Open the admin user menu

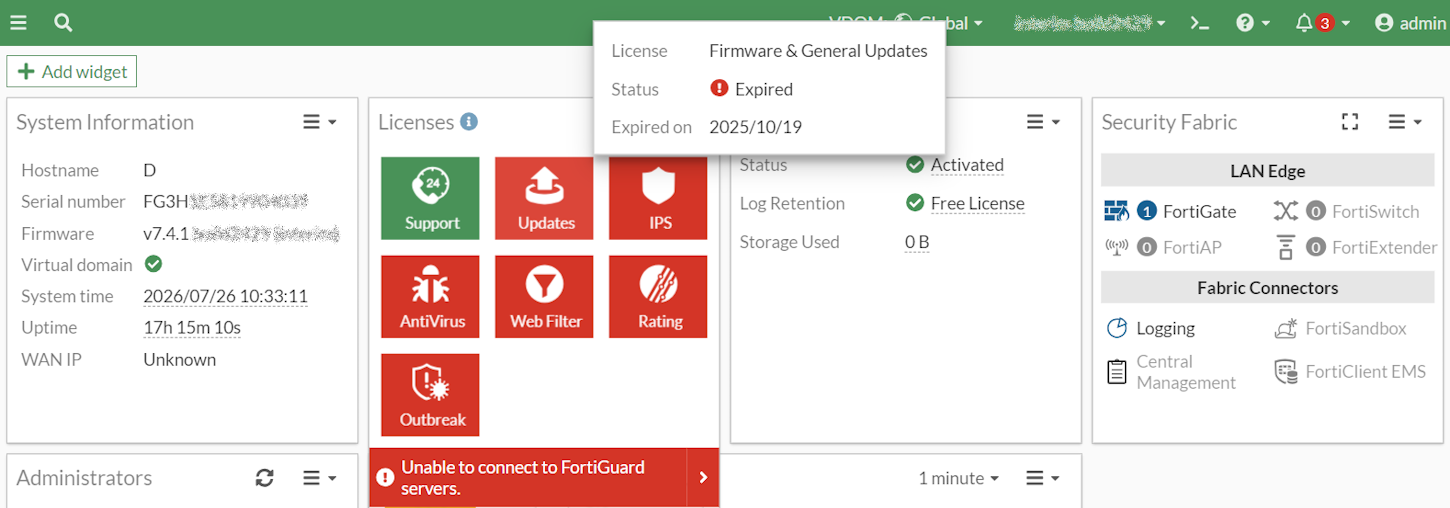pyautogui.click(x=1410, y=23)
